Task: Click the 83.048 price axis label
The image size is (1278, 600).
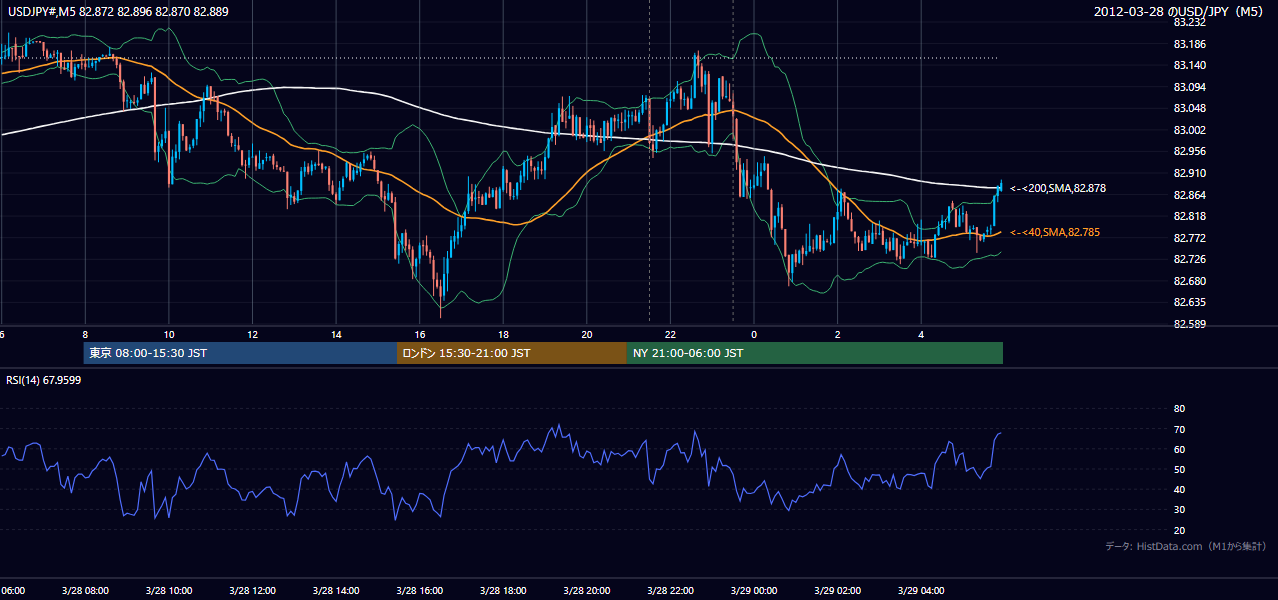Action: pos(1189,108)
